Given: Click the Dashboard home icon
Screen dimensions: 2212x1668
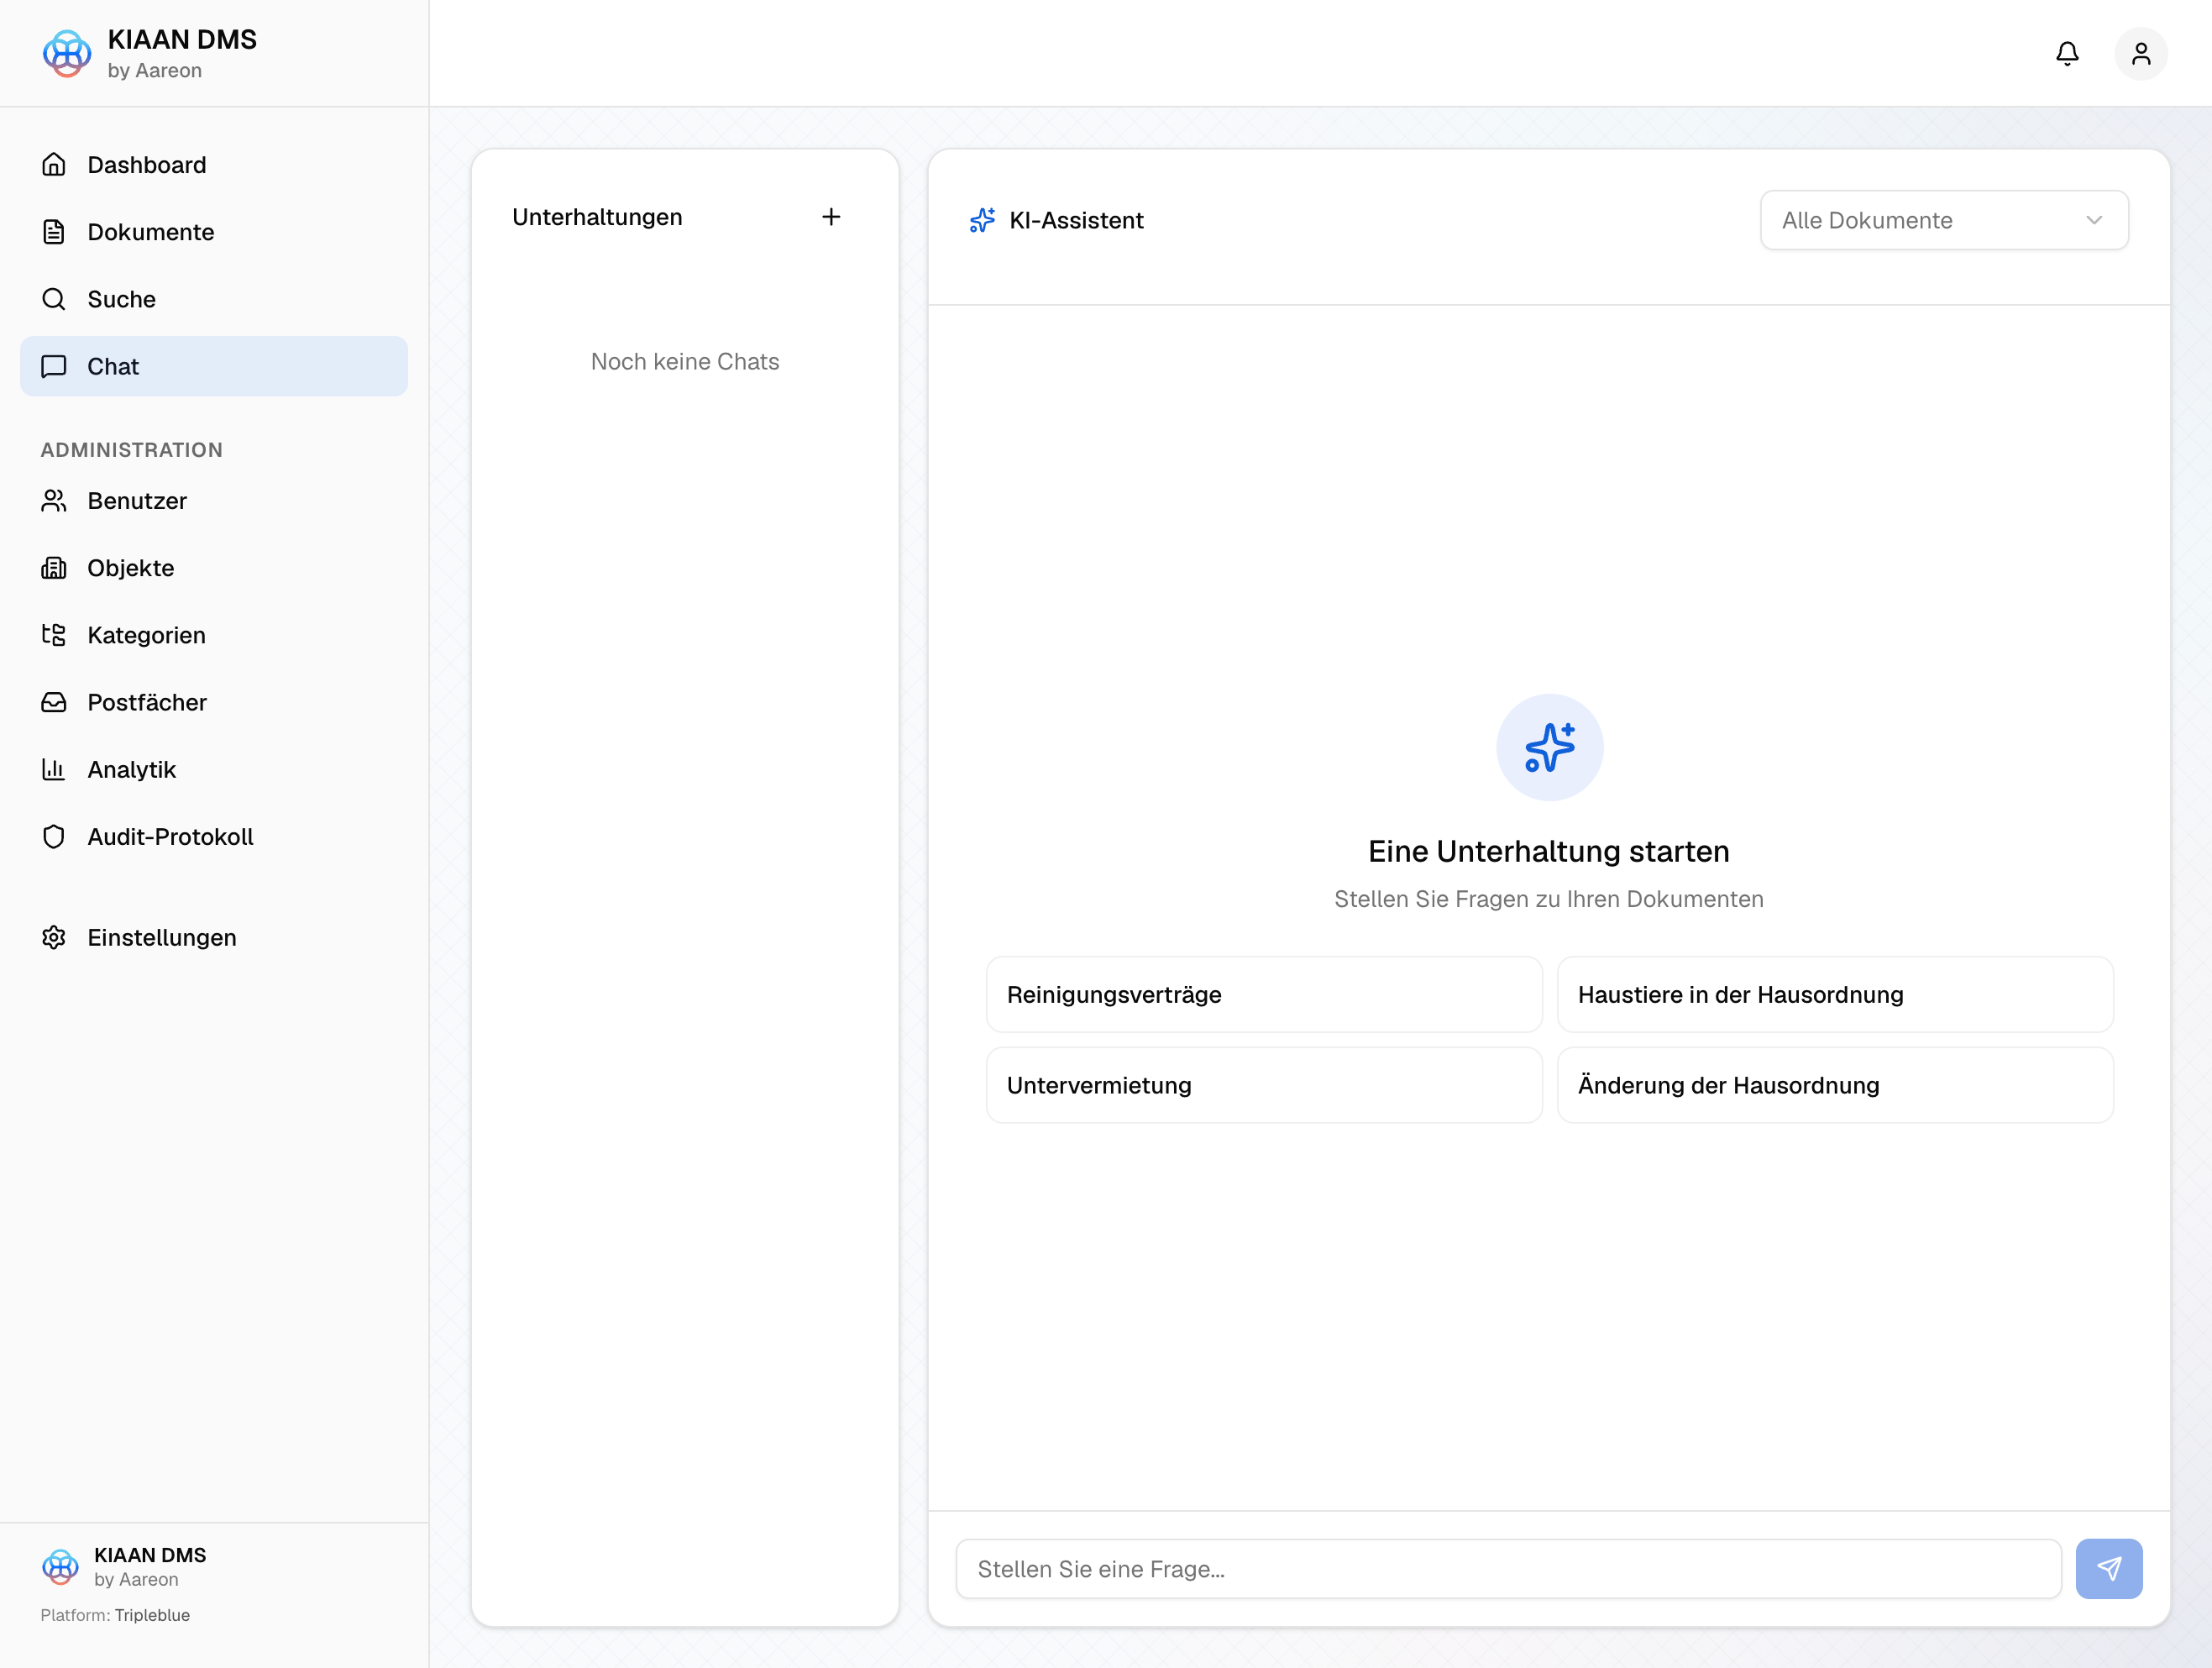Looking at the screenshot, I should pyautogui.click(x=54, y=164).
